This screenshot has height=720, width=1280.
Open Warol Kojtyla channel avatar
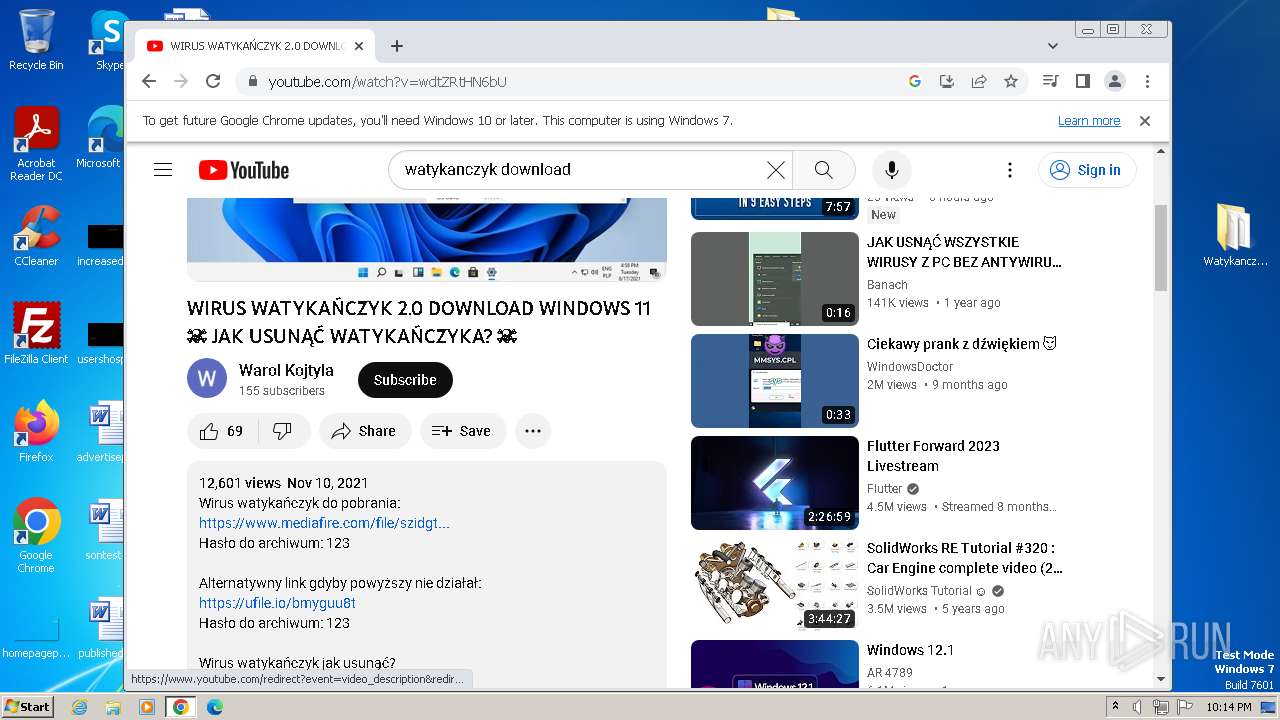[207, 379]
